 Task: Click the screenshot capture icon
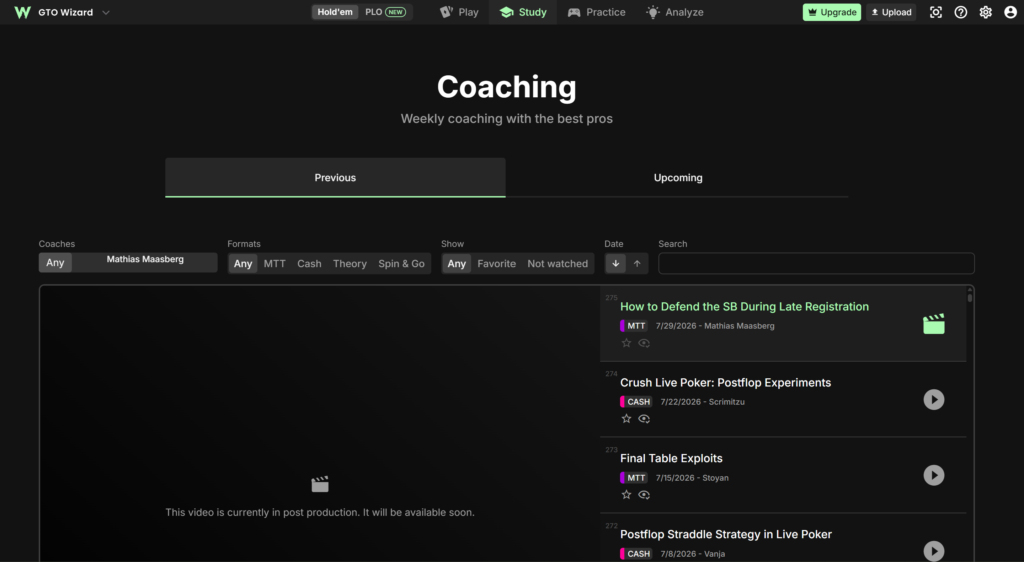pyautogui.click(x=936, y=12)
